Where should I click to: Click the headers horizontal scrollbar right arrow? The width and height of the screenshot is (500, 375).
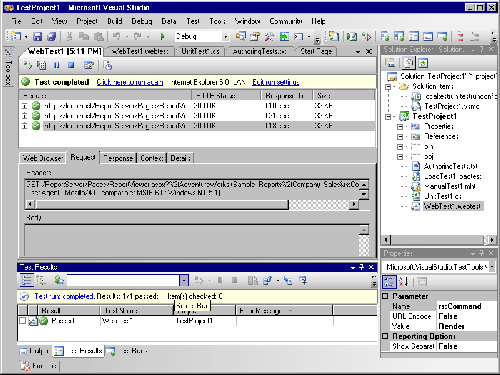point(354,204)
